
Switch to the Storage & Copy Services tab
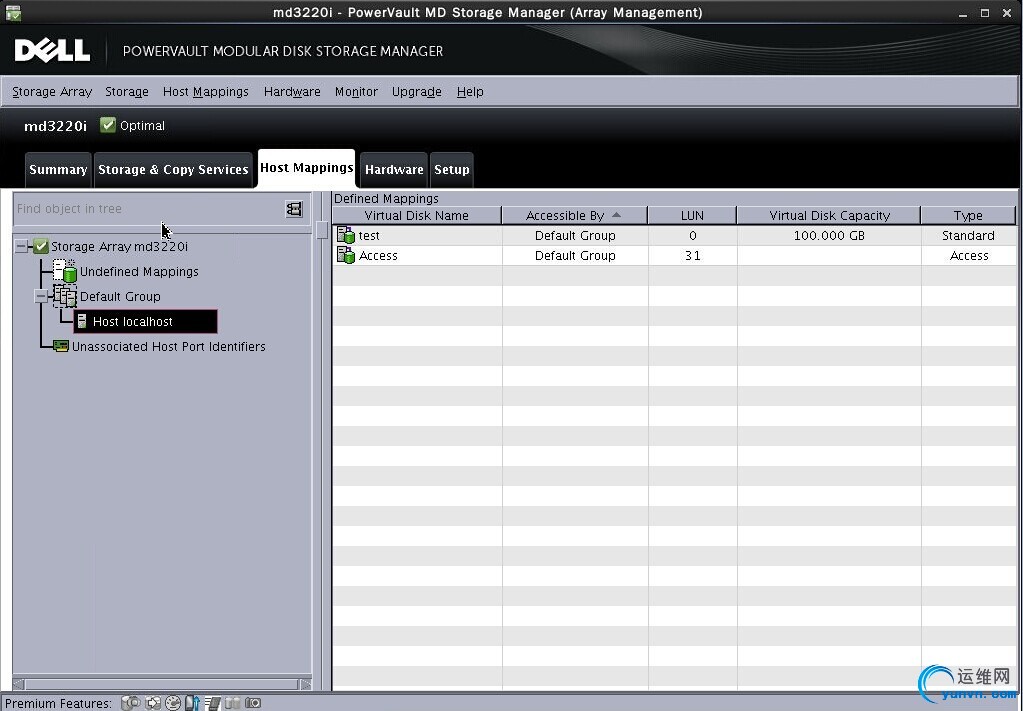(173, 170)
